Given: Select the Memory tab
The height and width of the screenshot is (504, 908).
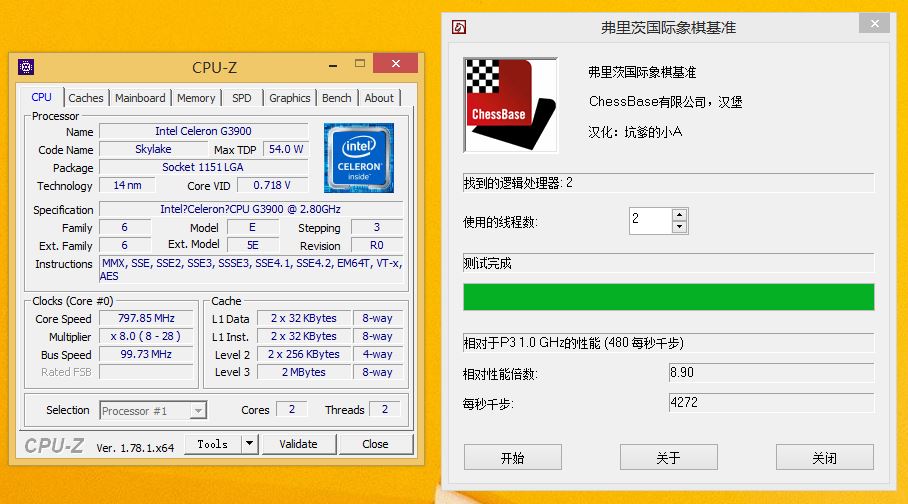Looking at the screenshot, I should click(x=196, y=98).
